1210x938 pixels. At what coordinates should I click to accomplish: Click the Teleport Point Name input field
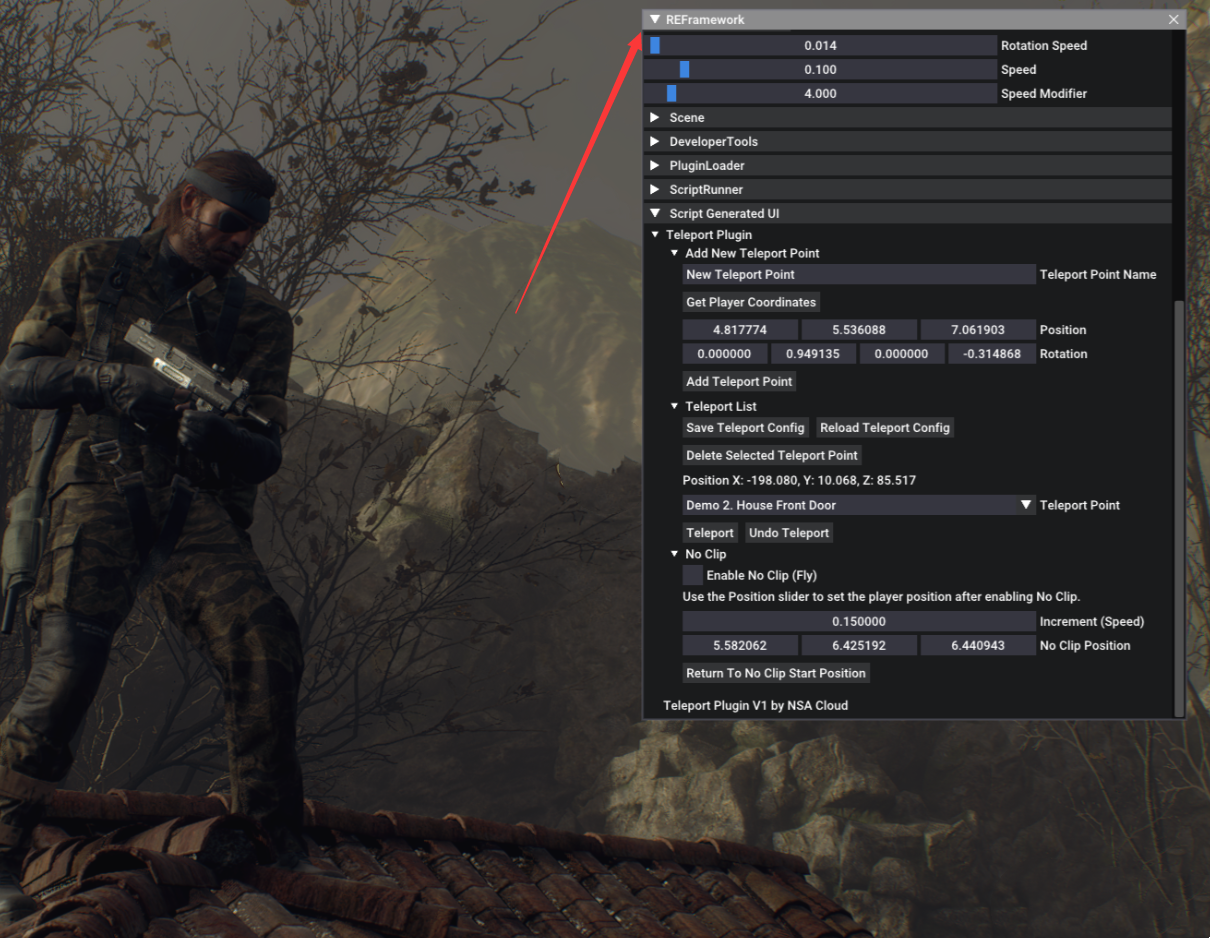click(859, 275)
